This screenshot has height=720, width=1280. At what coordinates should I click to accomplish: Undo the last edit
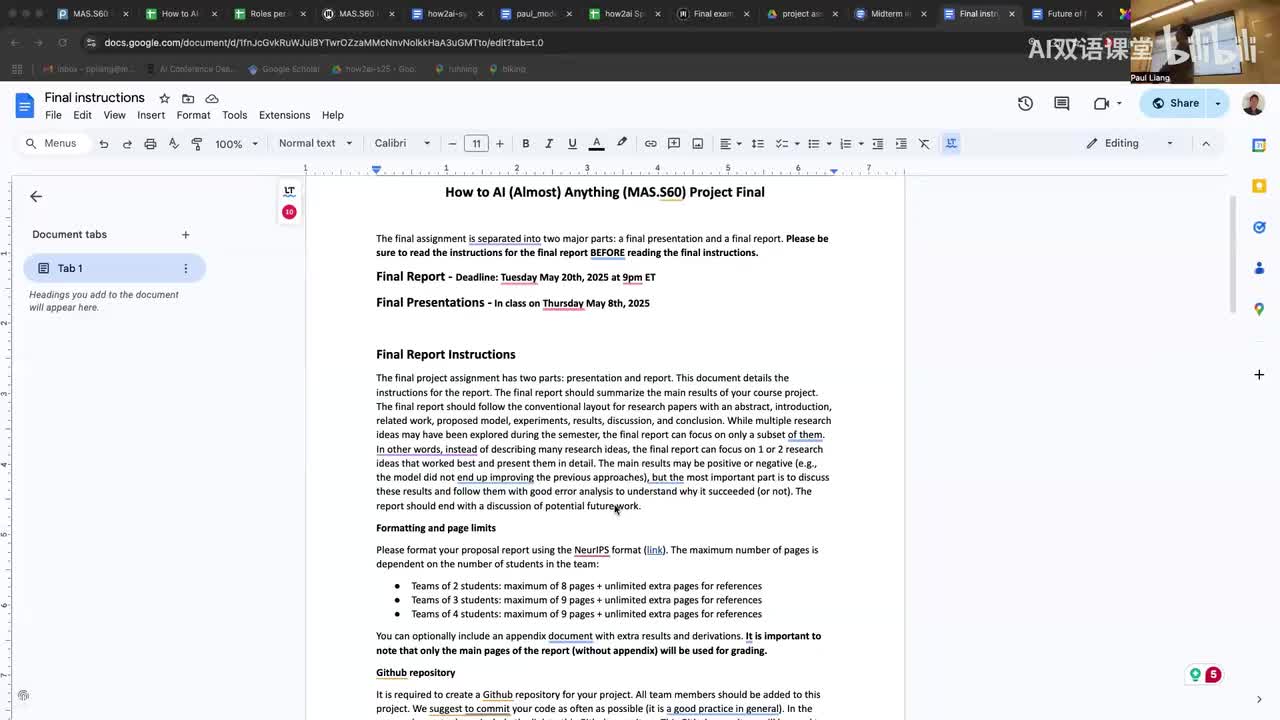pos(103,143)
